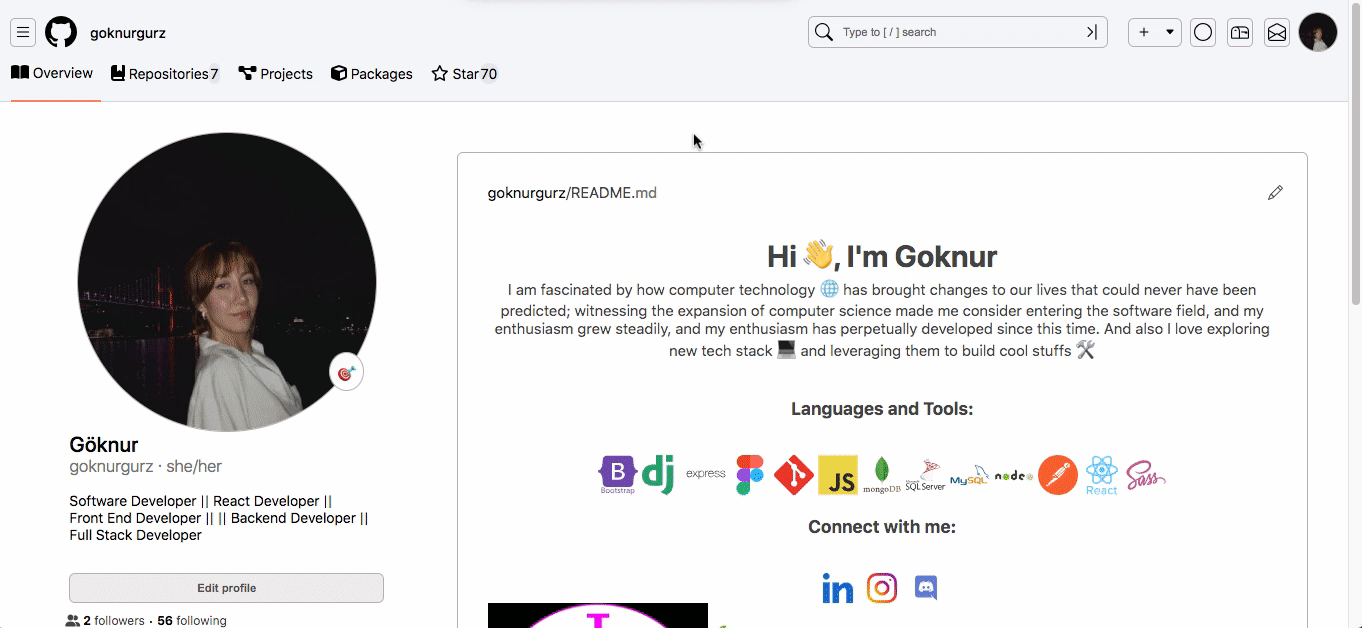This screenshot has width=1362, height=628.
Task: Click the Postman logo icon
Action: click(x=1058, y=475)
